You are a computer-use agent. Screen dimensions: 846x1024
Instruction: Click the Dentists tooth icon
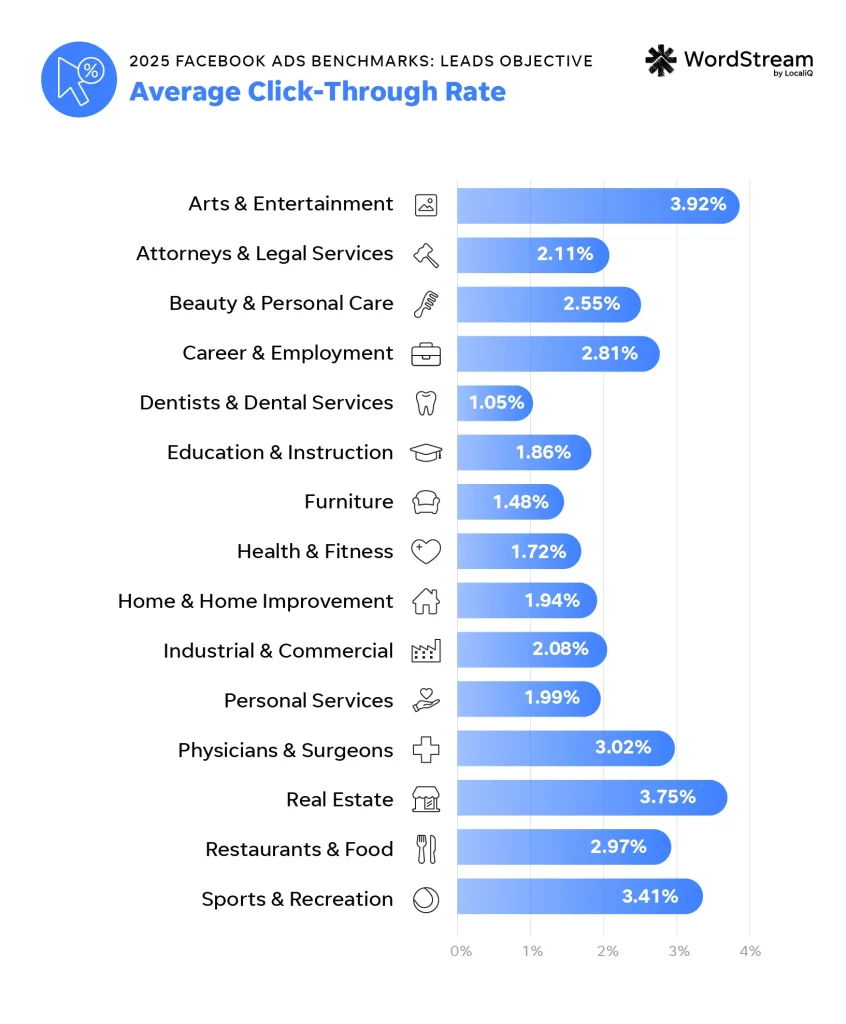tap(426, 403)
